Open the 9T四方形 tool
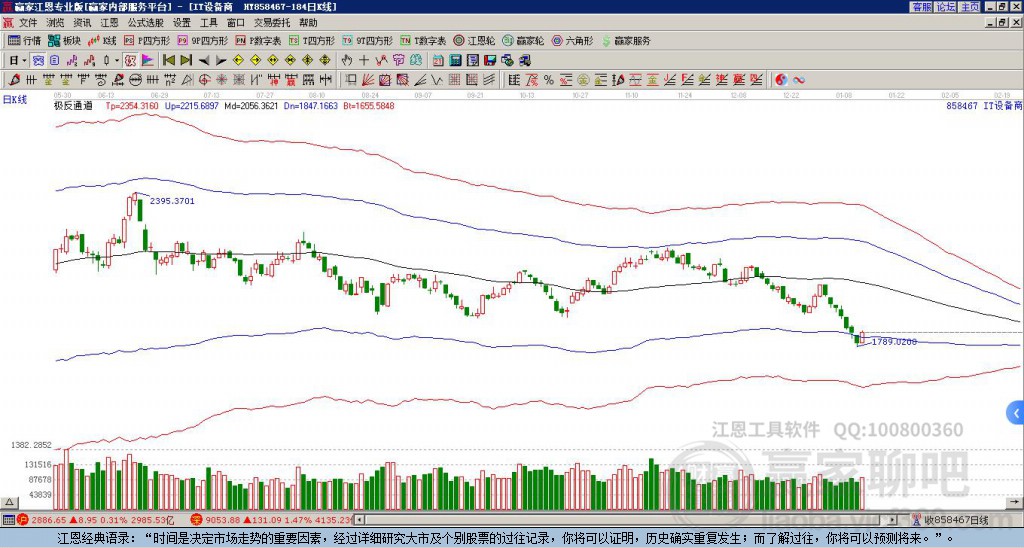 click(367, 41)
